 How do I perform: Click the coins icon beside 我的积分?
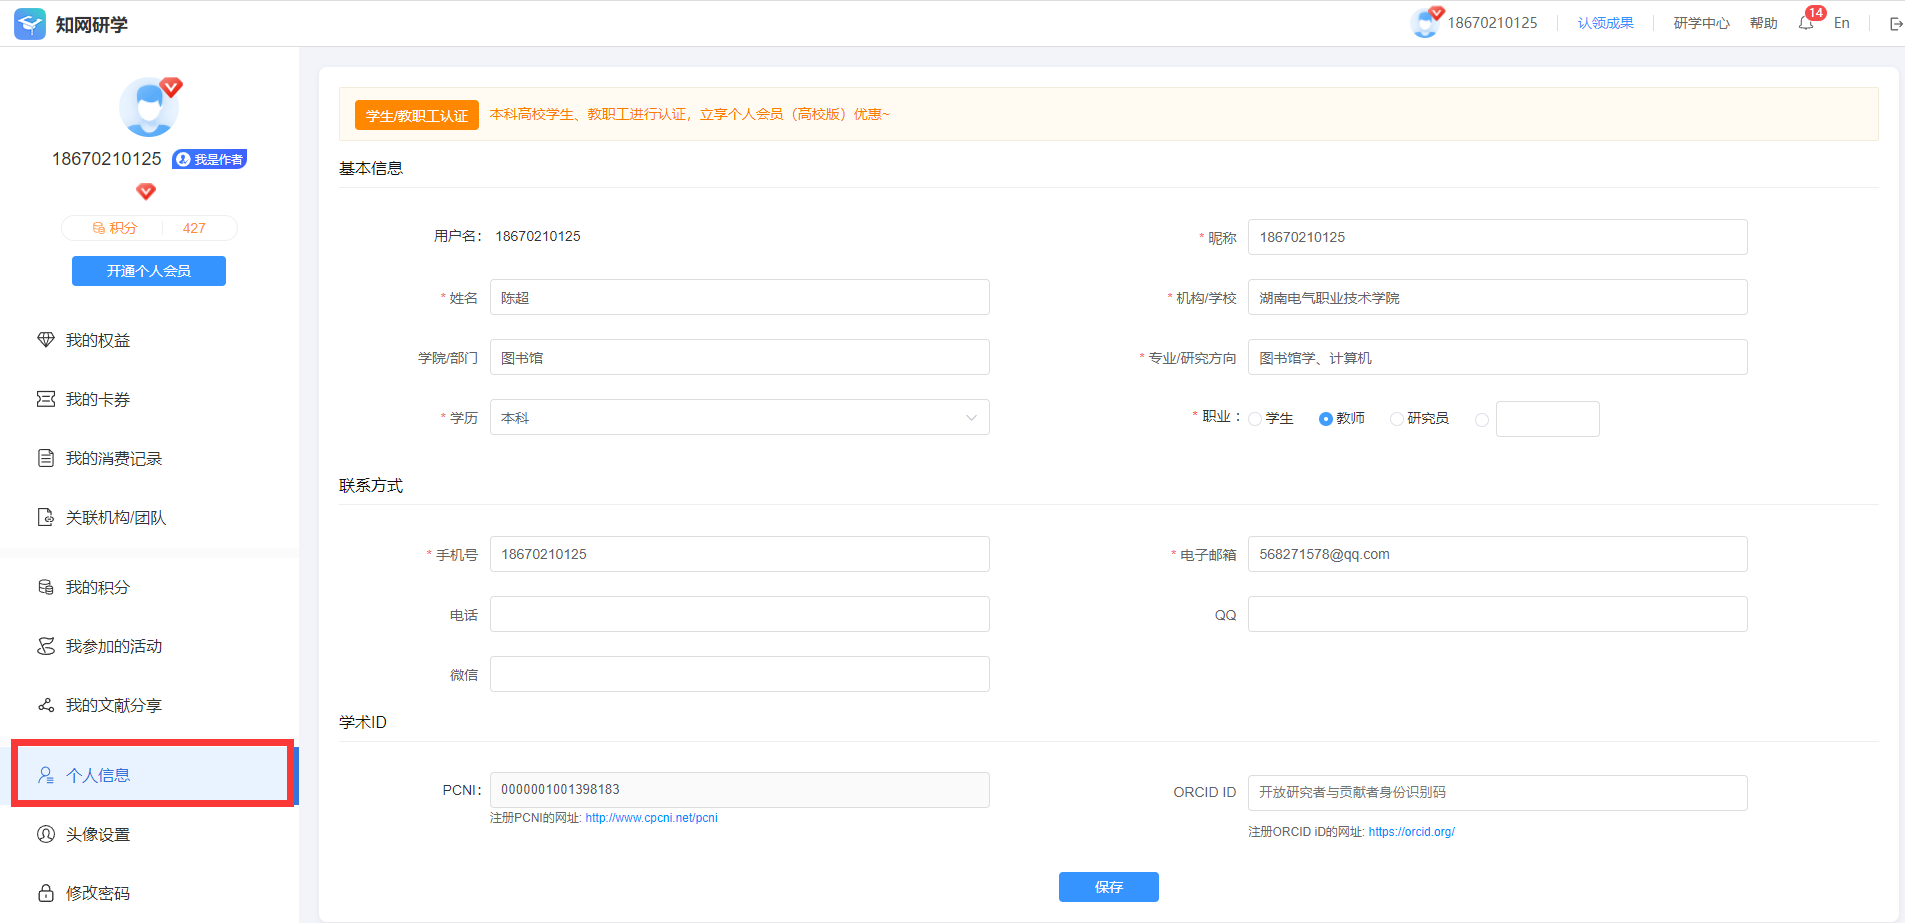coord(46,587)
